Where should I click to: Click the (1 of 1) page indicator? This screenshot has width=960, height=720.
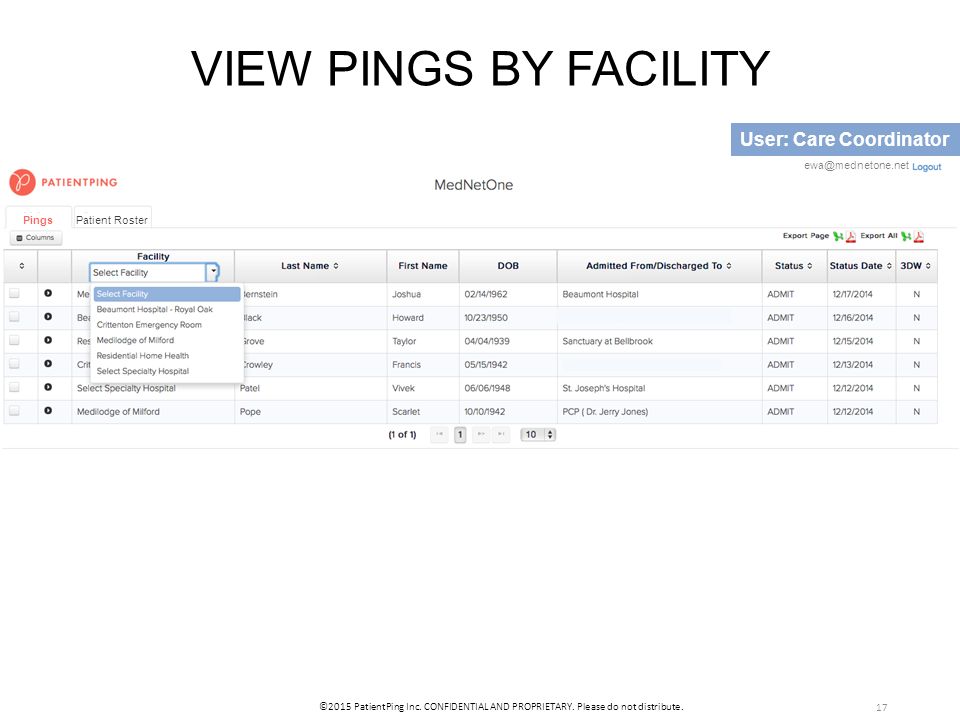coord(402,435)
